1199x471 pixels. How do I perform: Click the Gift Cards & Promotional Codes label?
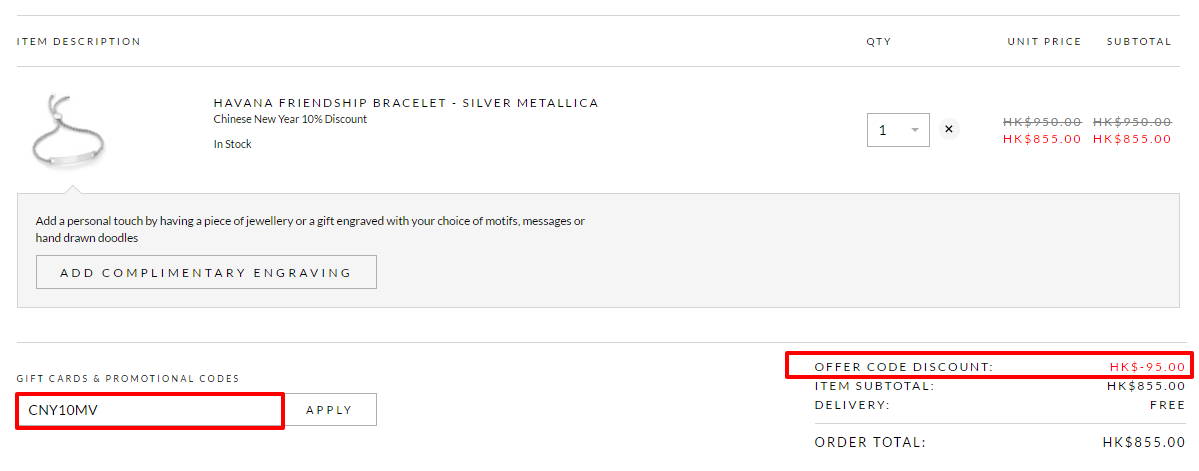[x=128, y=378]
